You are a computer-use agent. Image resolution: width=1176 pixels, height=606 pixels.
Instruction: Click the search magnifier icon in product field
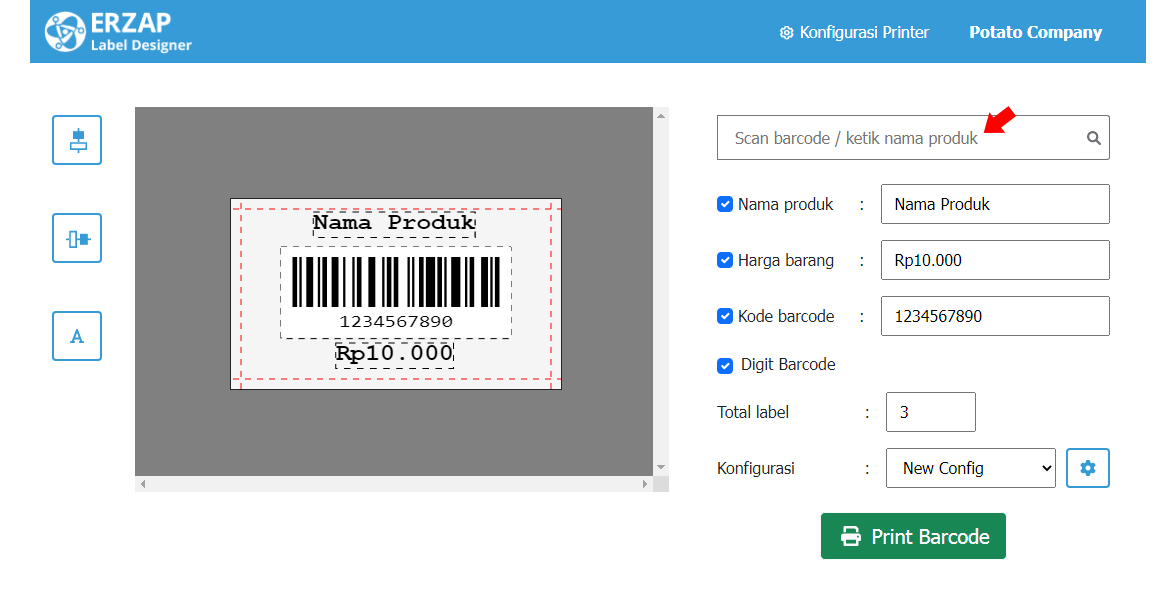(1094, 138)
